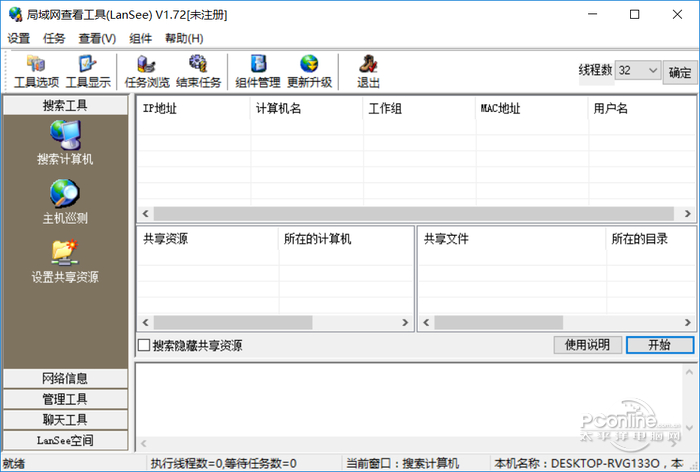
Task: Click the 共享资源 list scroll-right arrow
Action: tap(405, 322)
